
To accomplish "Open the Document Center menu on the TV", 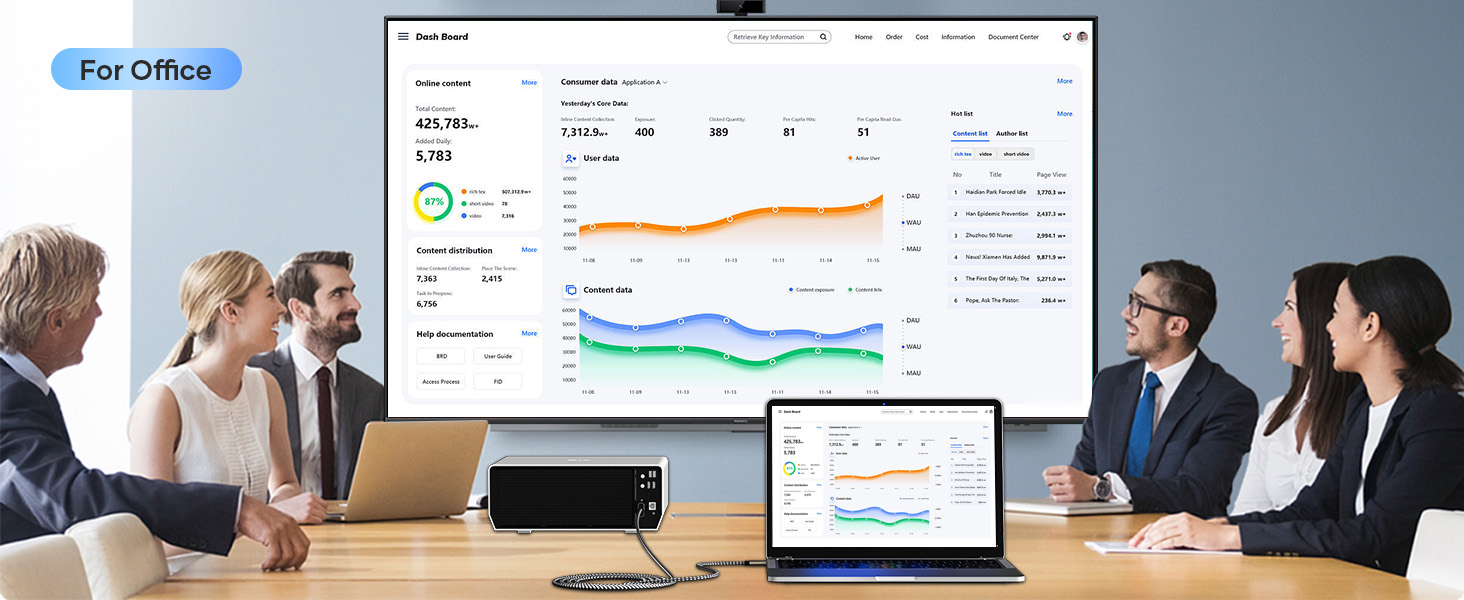I will (x=1013, y=37).
